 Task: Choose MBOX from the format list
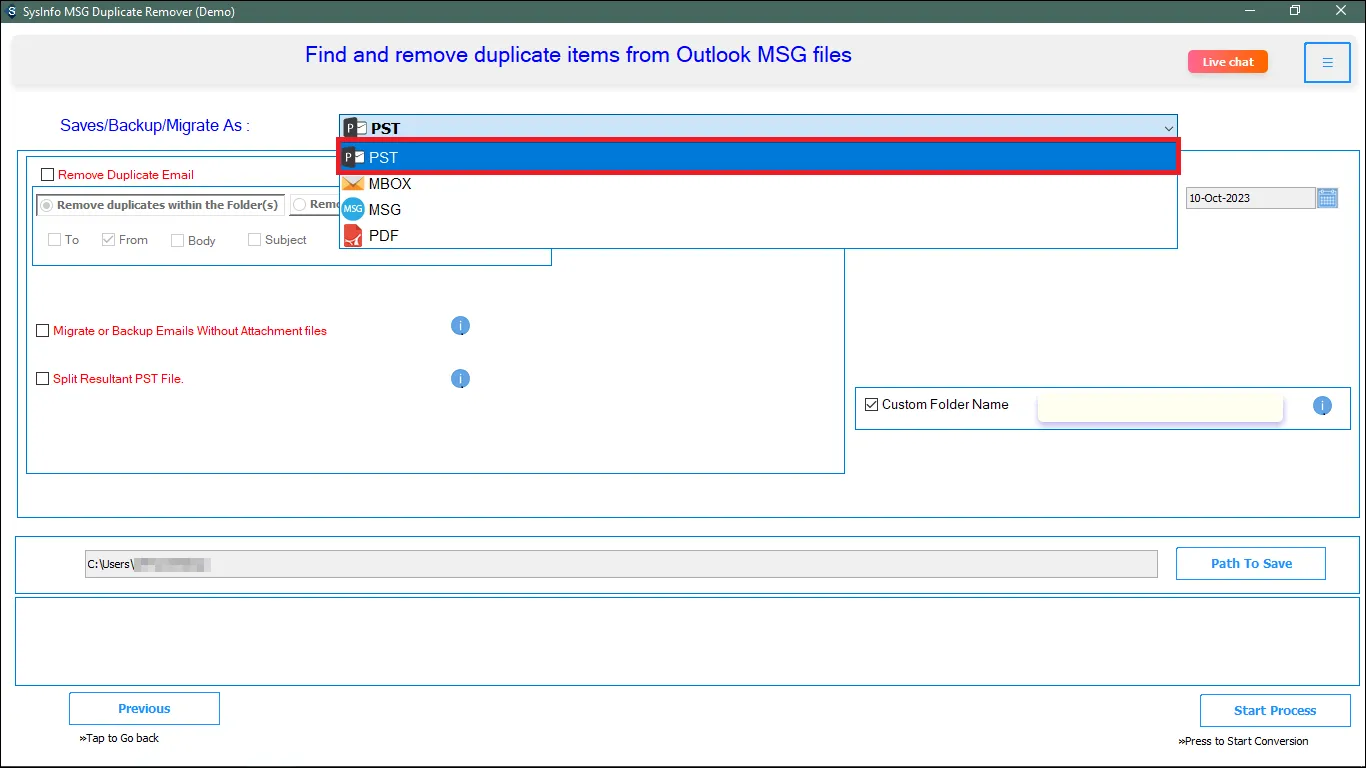pos(758,184)
